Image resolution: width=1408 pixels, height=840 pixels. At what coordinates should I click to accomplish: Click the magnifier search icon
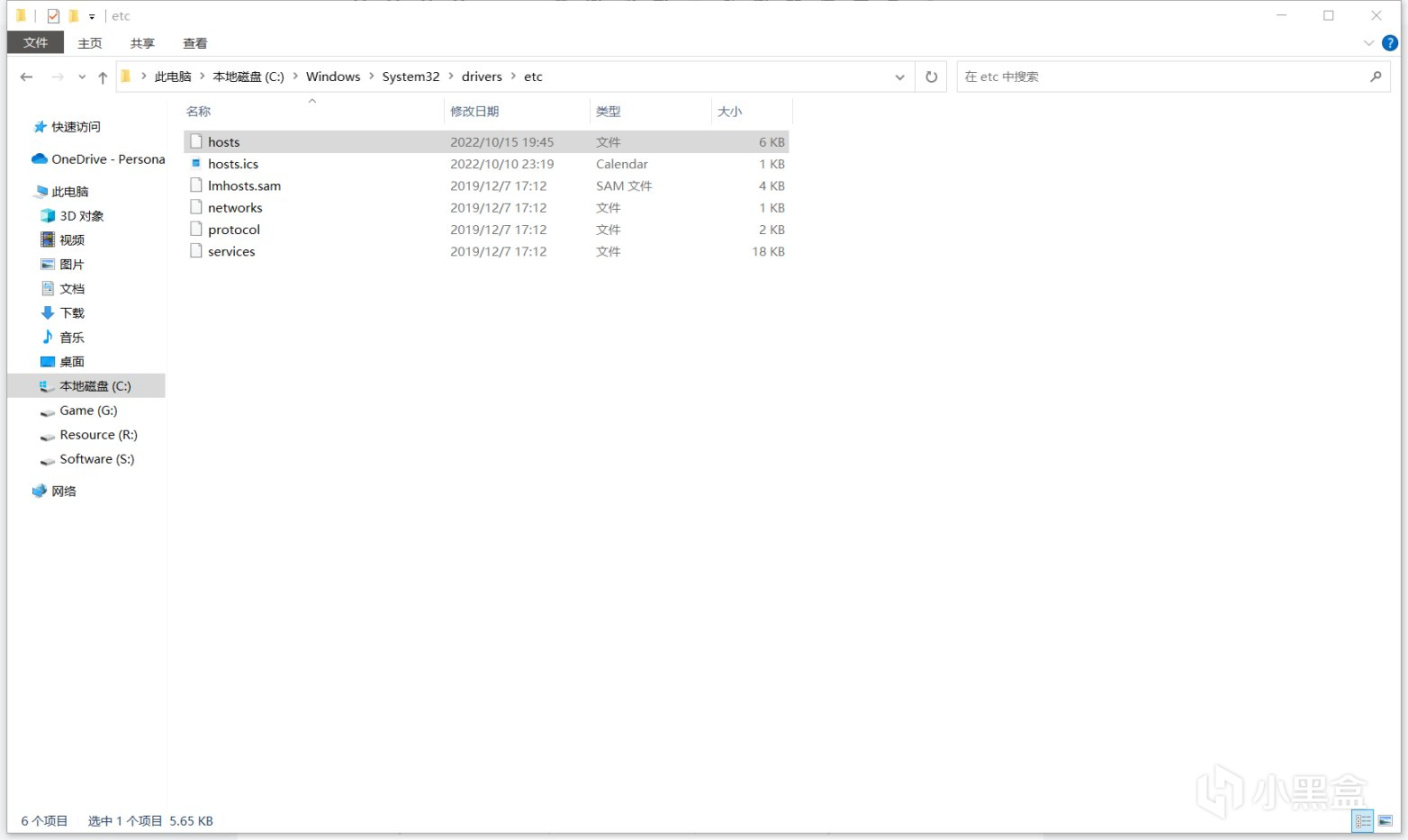(1376, 76)
